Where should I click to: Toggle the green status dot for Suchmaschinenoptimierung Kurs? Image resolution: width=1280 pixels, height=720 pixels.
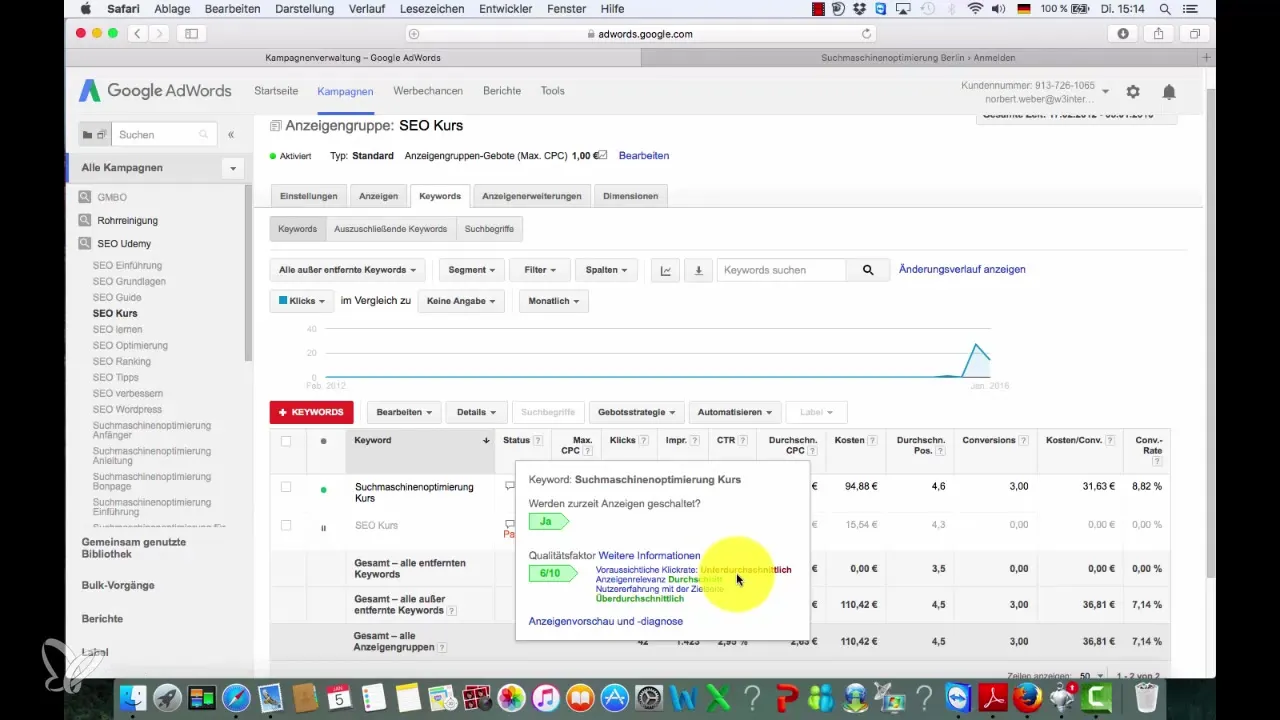point(323,490)
